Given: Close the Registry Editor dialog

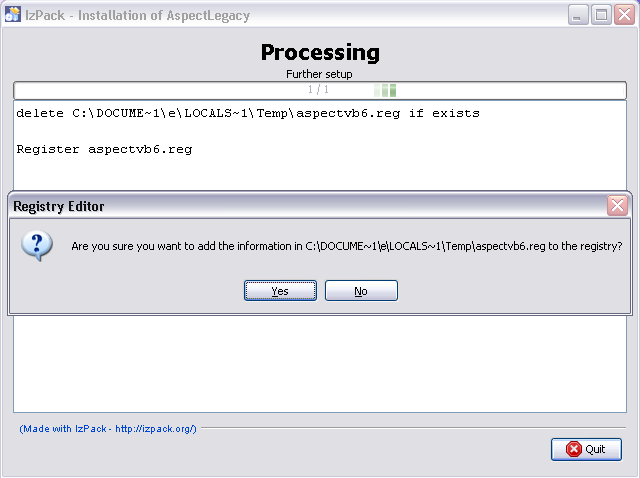Looking at the screenshot, I should point(617,206).
